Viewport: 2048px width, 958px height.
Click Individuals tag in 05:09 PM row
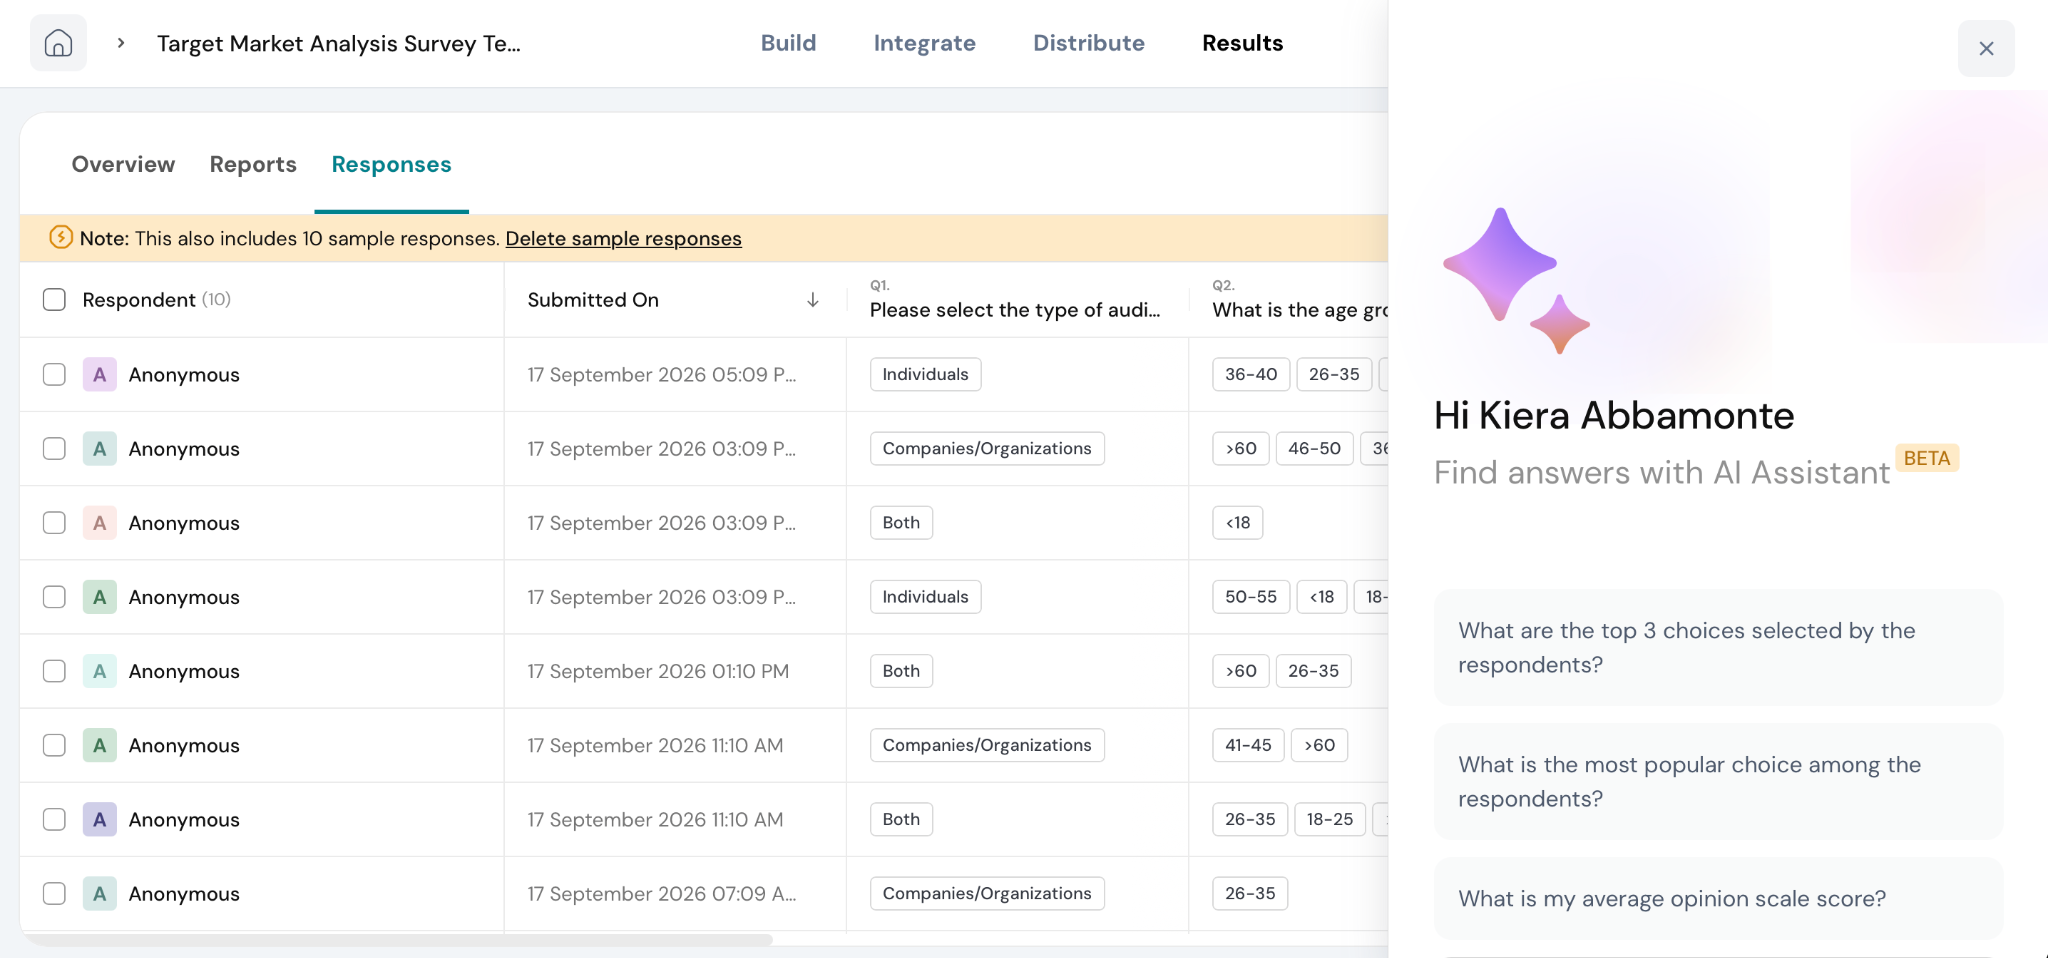pos(925,374)
